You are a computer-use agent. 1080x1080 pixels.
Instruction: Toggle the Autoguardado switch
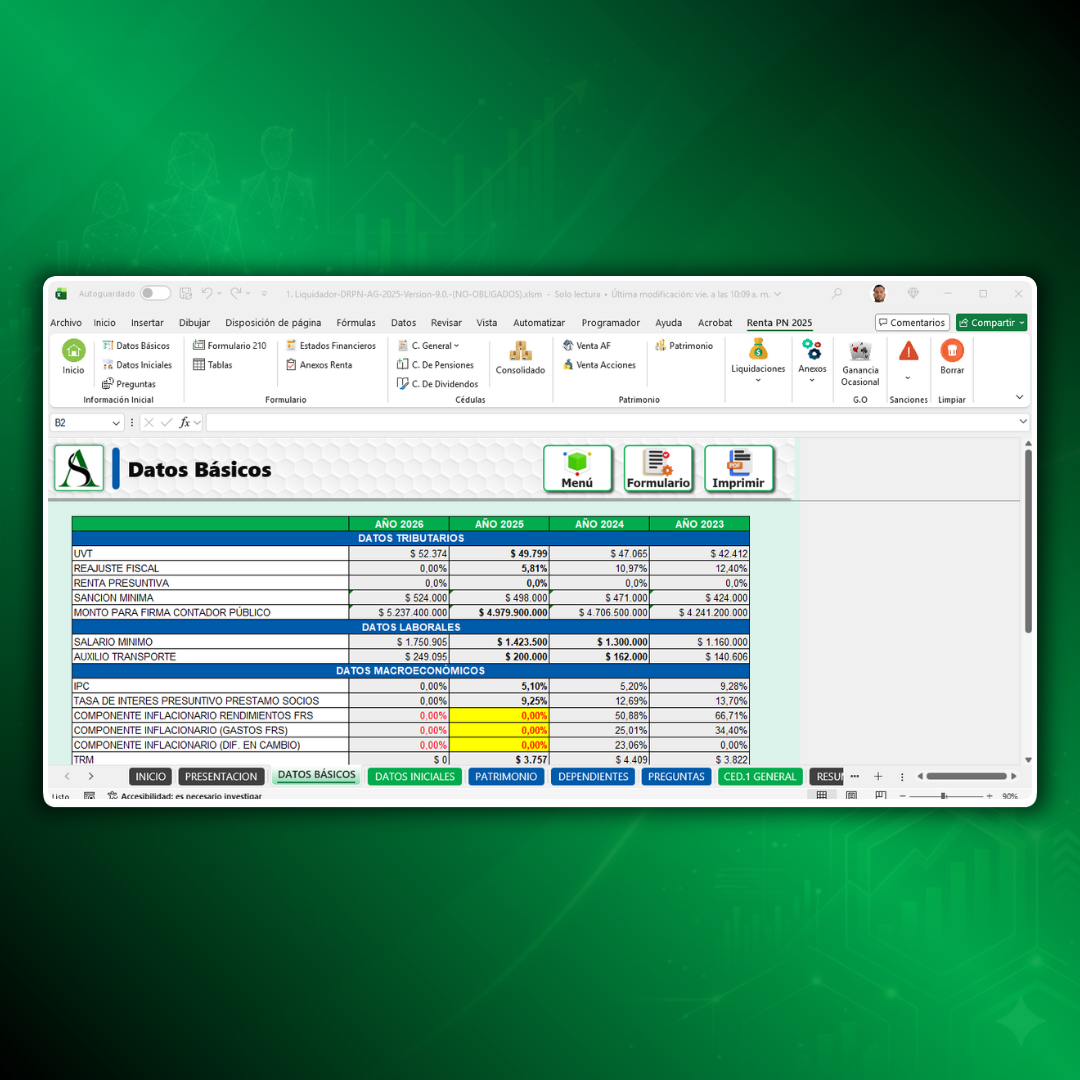coord(155,294)
